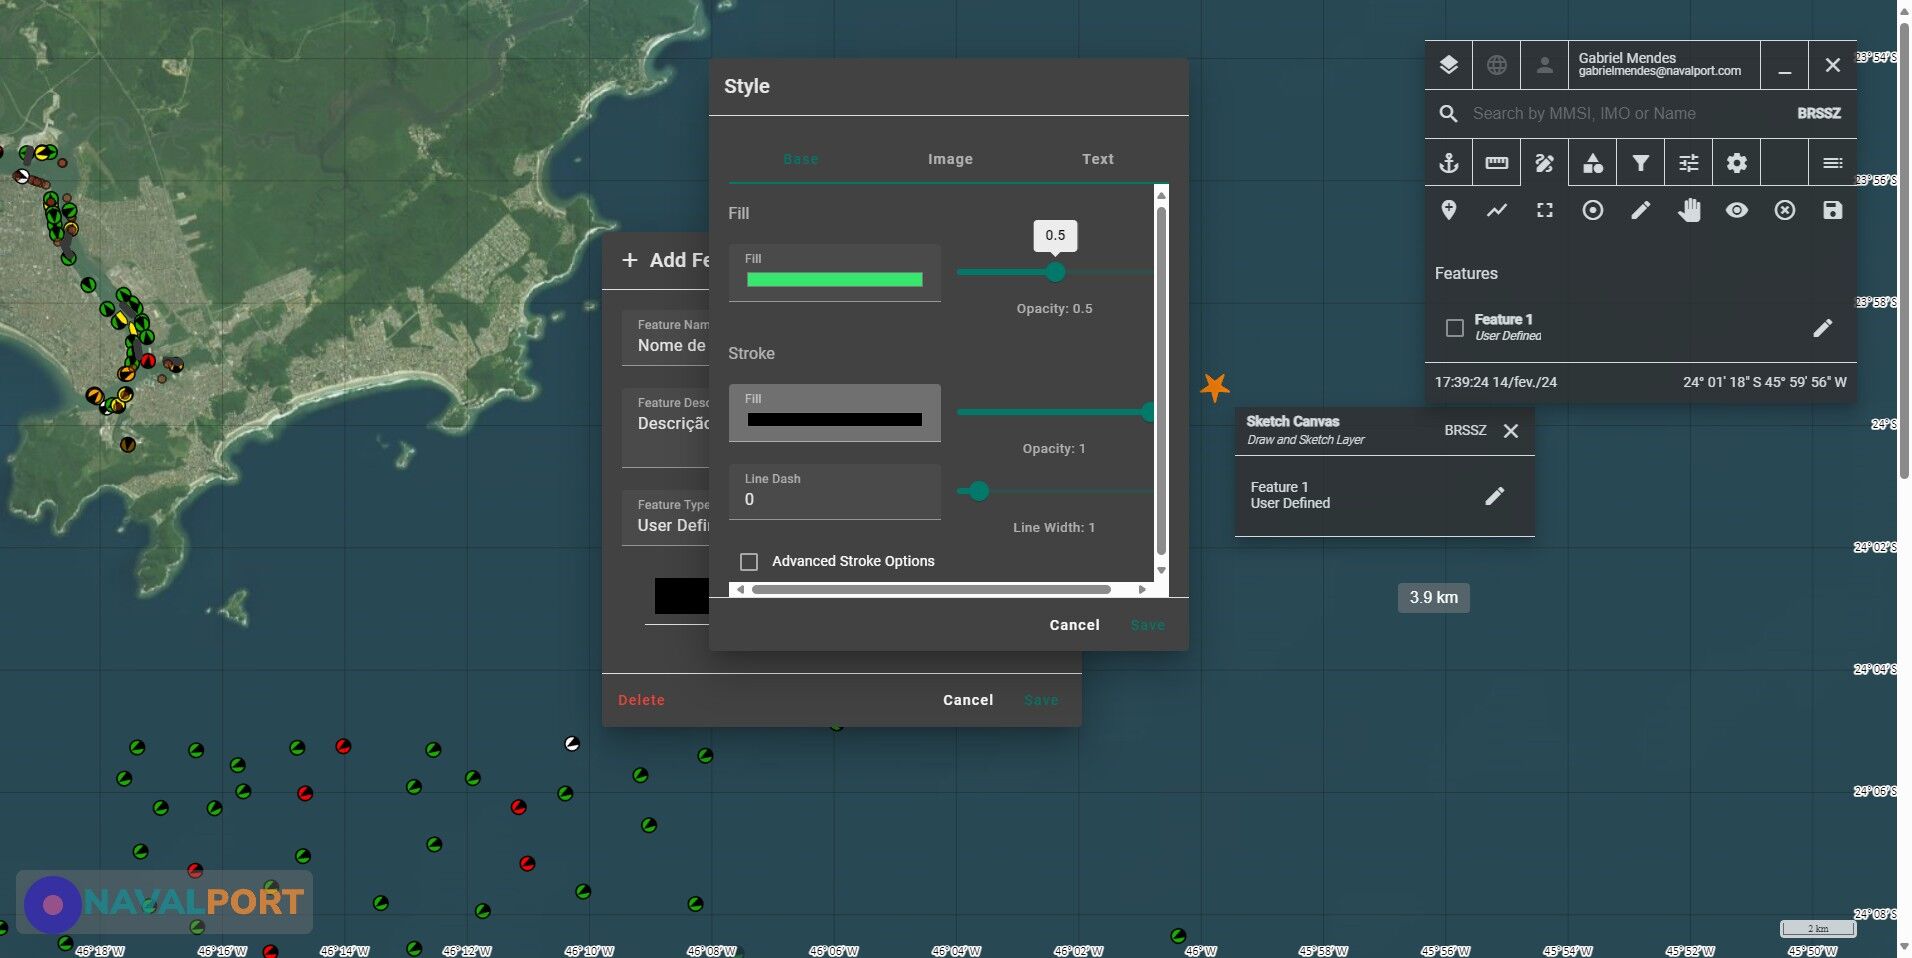Viewport: 1912px width, 958px height.
Task: Select the place marker pin tool
Action: [1448, 210]
